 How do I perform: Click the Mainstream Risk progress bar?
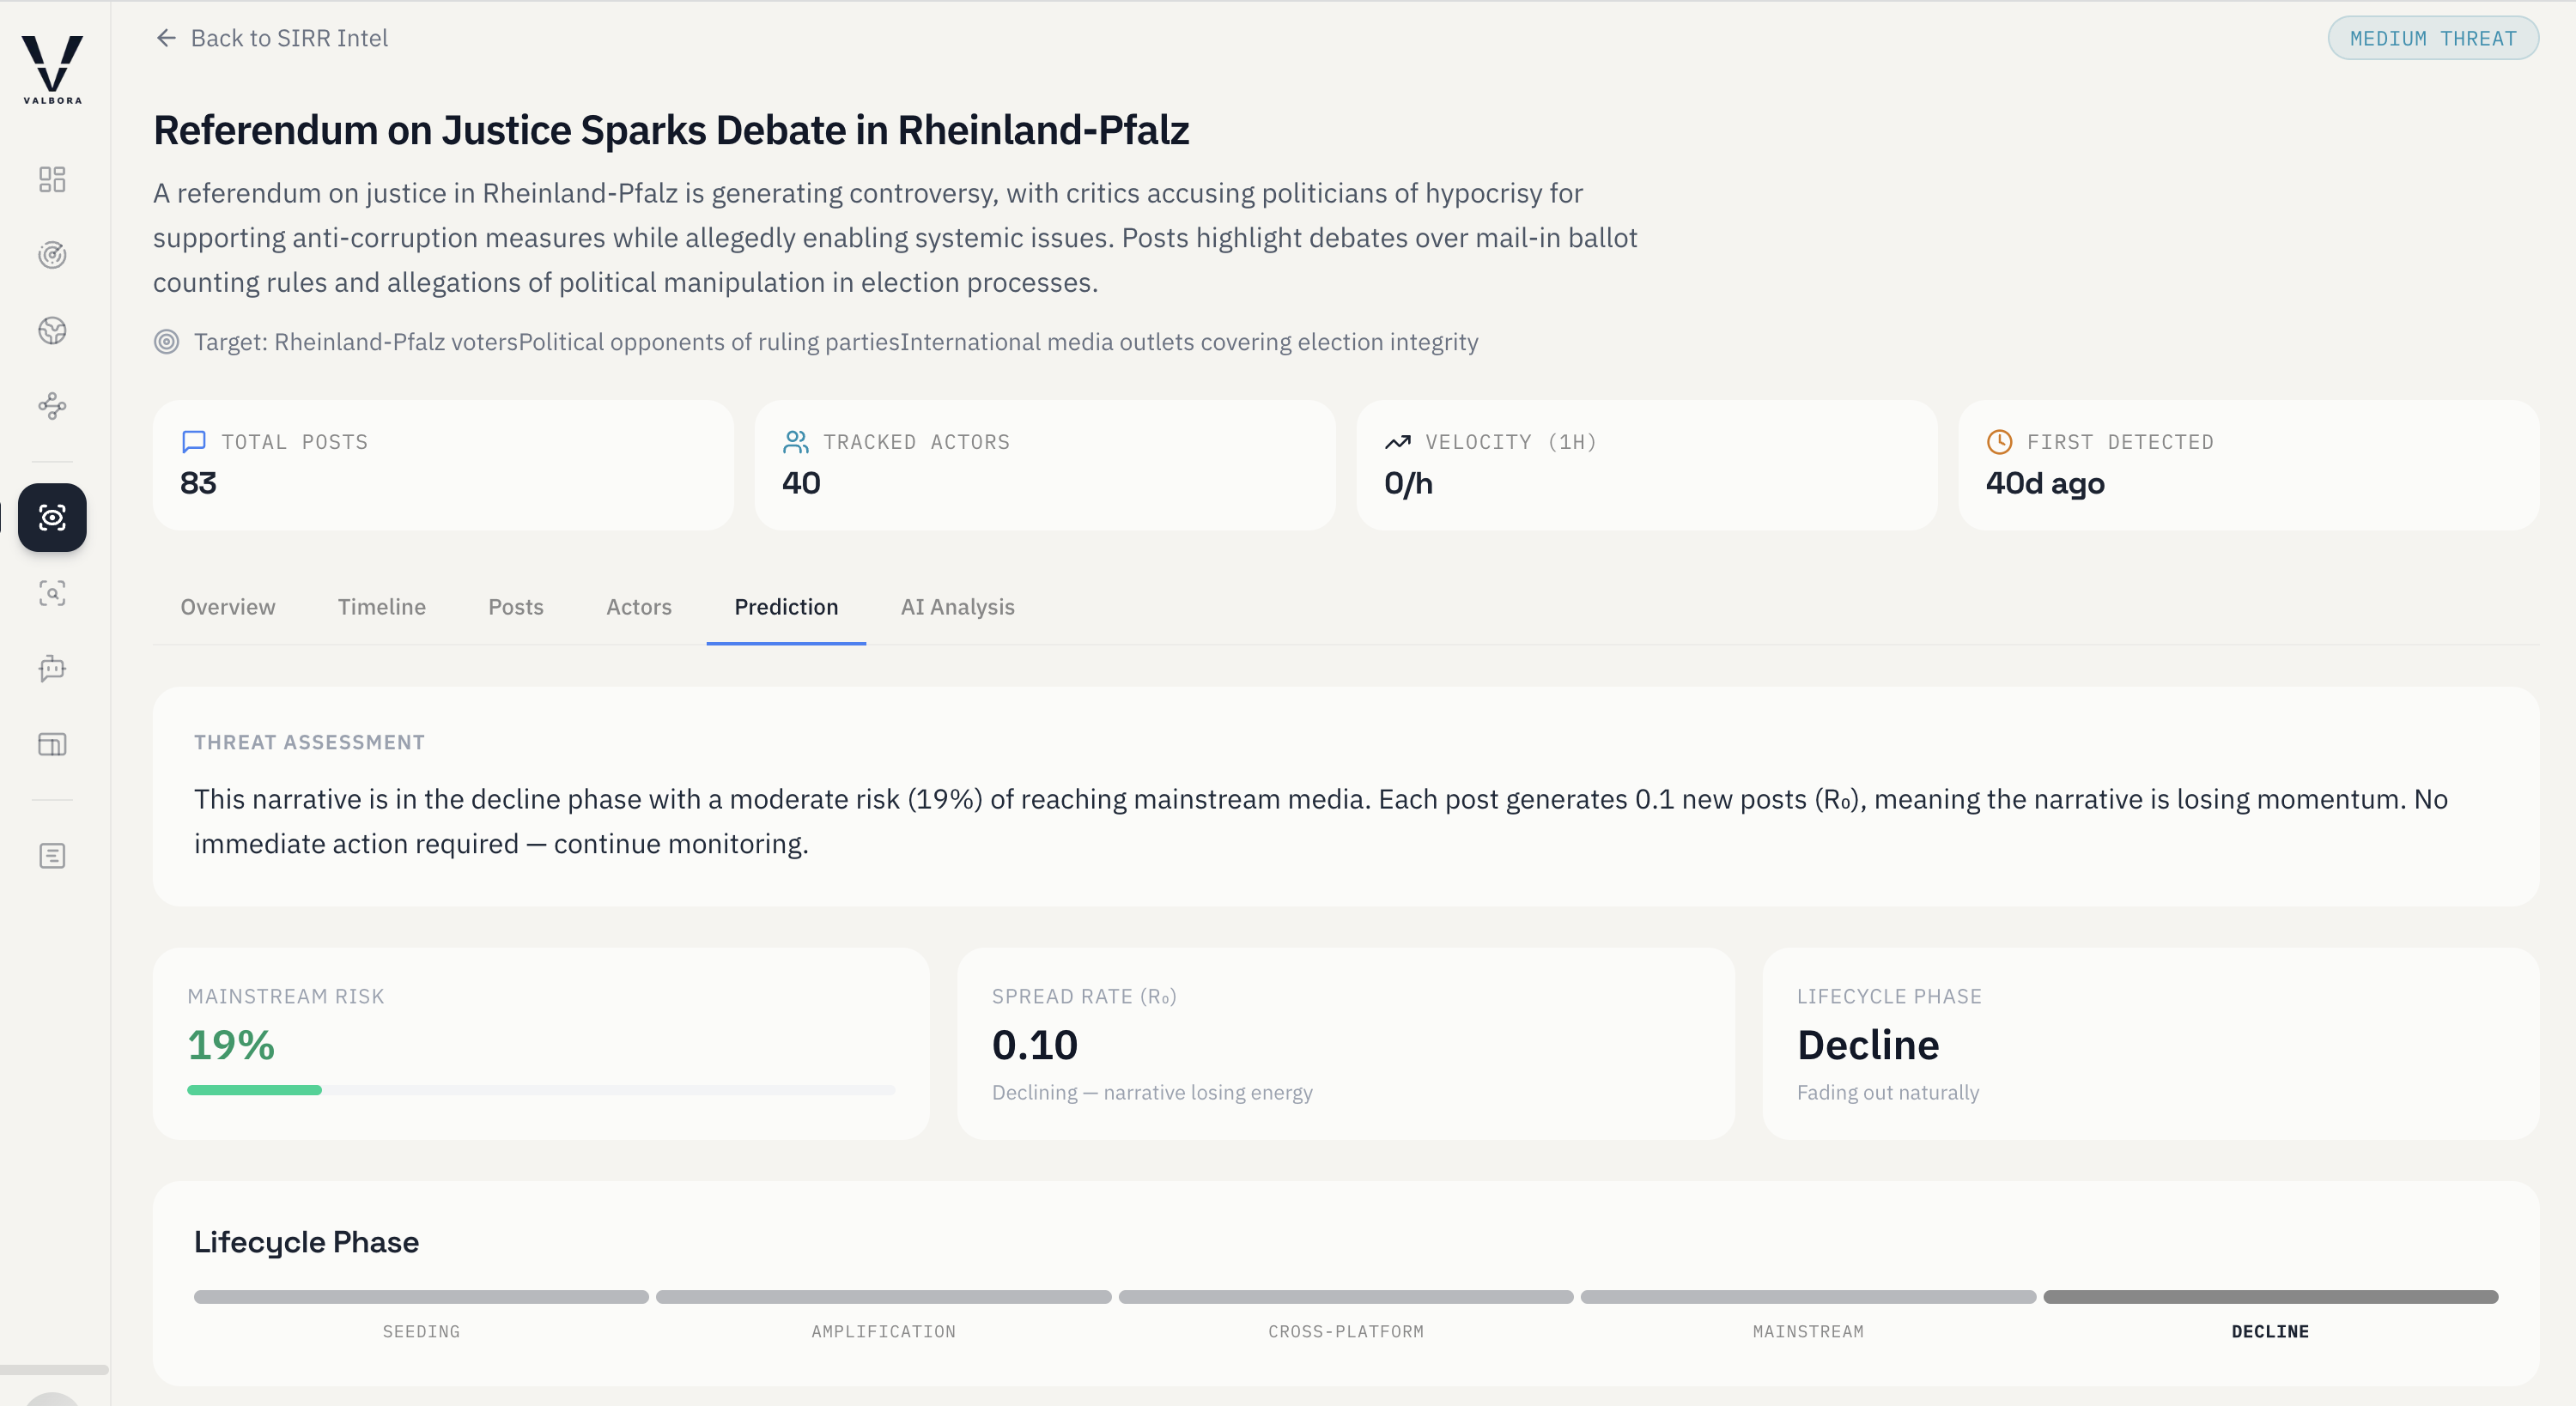click(x=540, y=1090)
